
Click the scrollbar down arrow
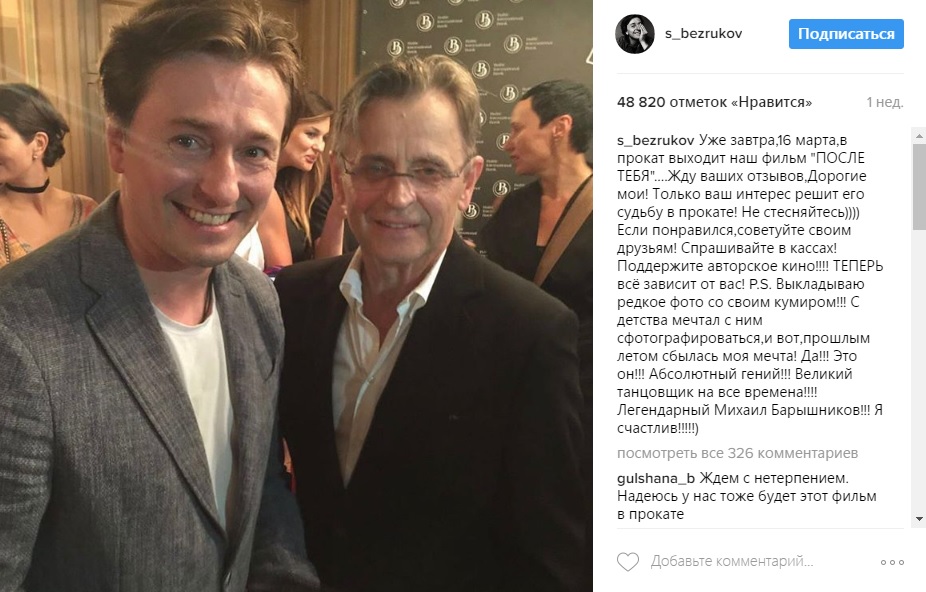pyautogui.click(x=919, y=519)
